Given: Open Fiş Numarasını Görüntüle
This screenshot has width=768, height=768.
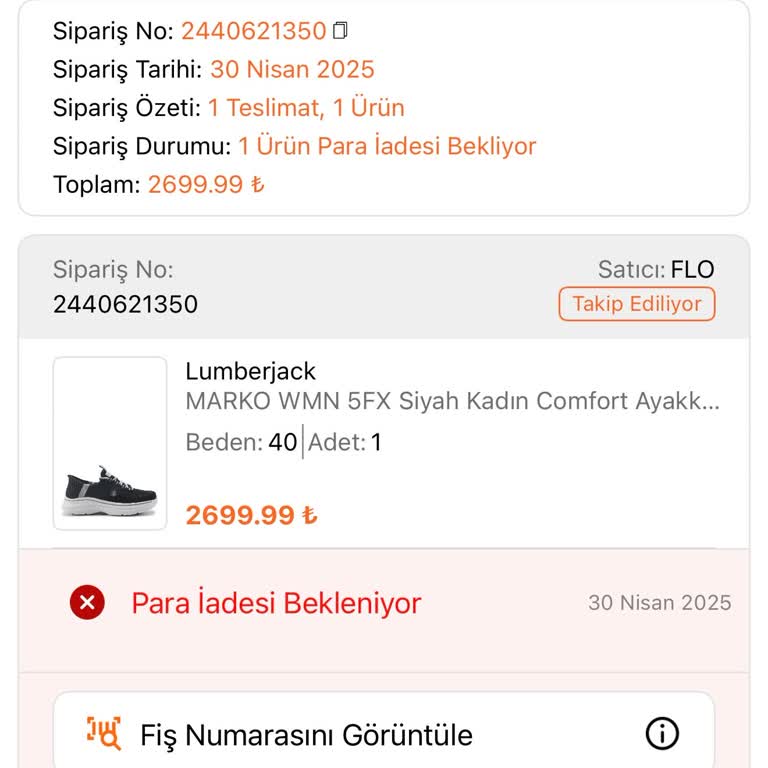Looking at the screenshot, I should click(x=306, y=735).
